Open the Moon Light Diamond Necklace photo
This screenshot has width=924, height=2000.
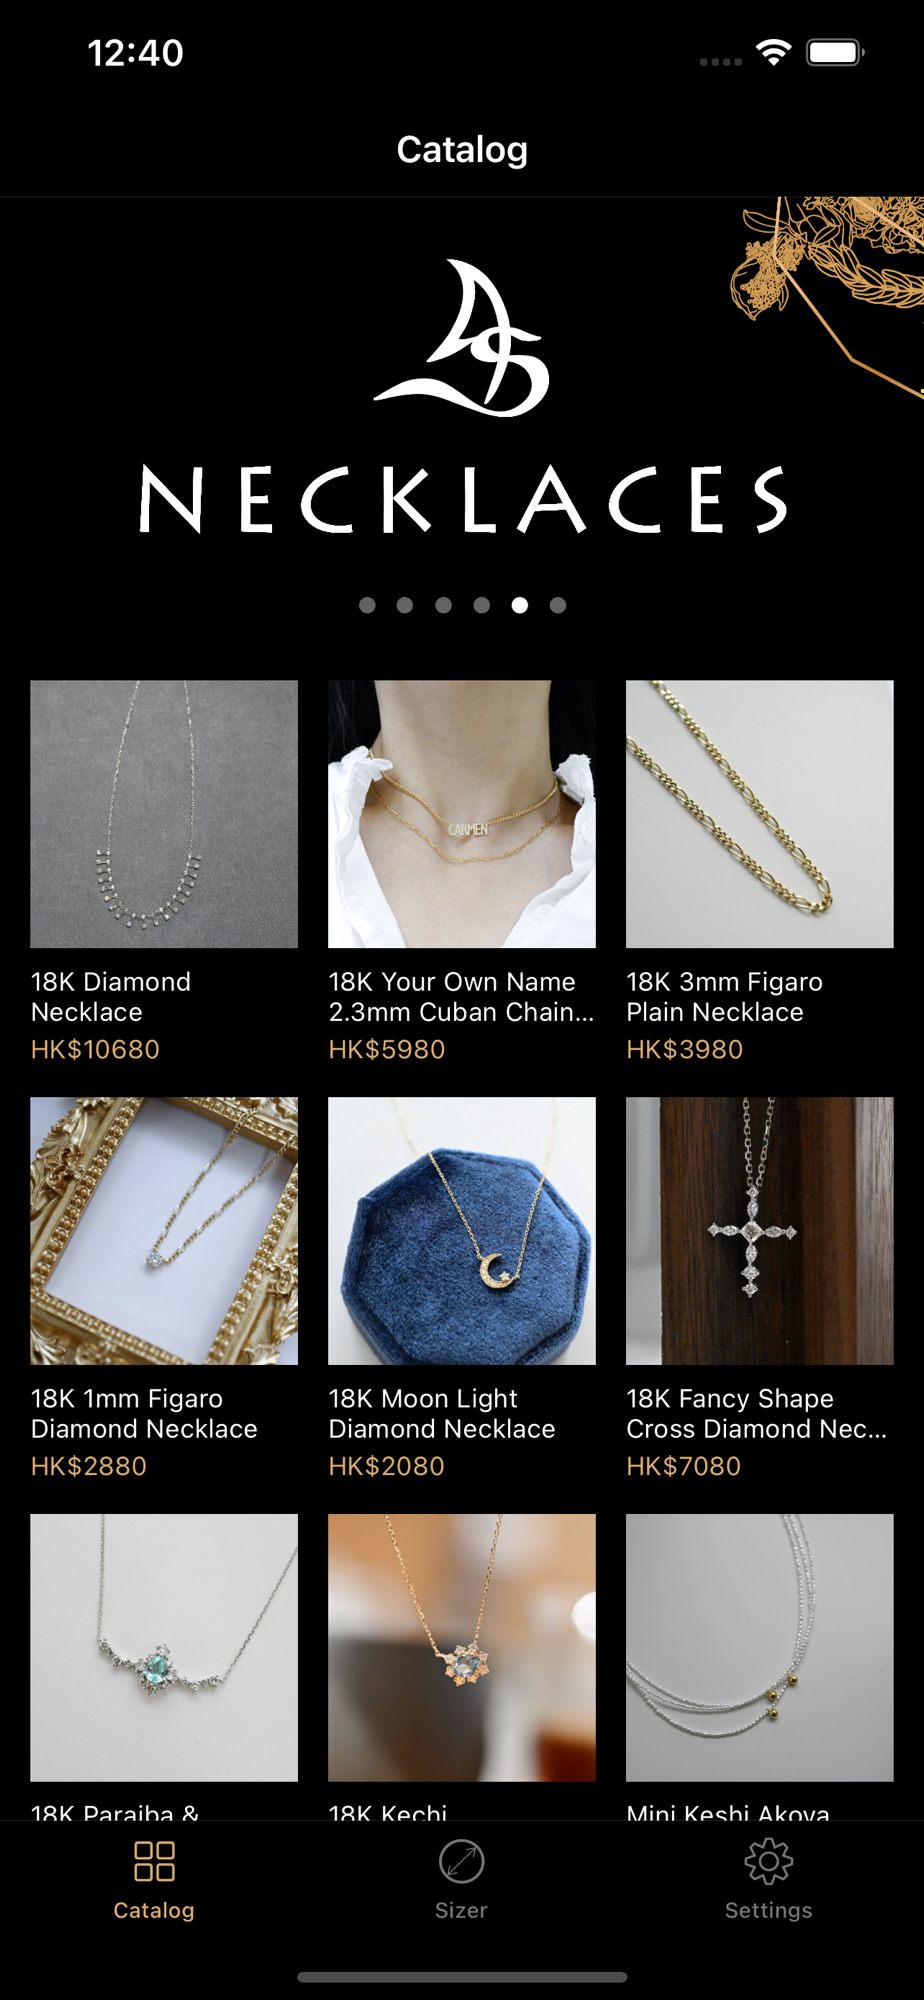[462, 1231]
